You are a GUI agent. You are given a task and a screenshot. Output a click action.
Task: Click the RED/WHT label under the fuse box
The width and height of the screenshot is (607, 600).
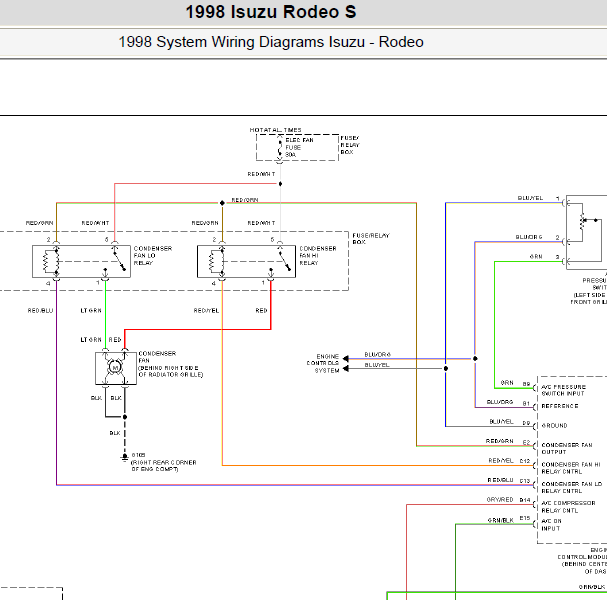click(x=261, y=174)
